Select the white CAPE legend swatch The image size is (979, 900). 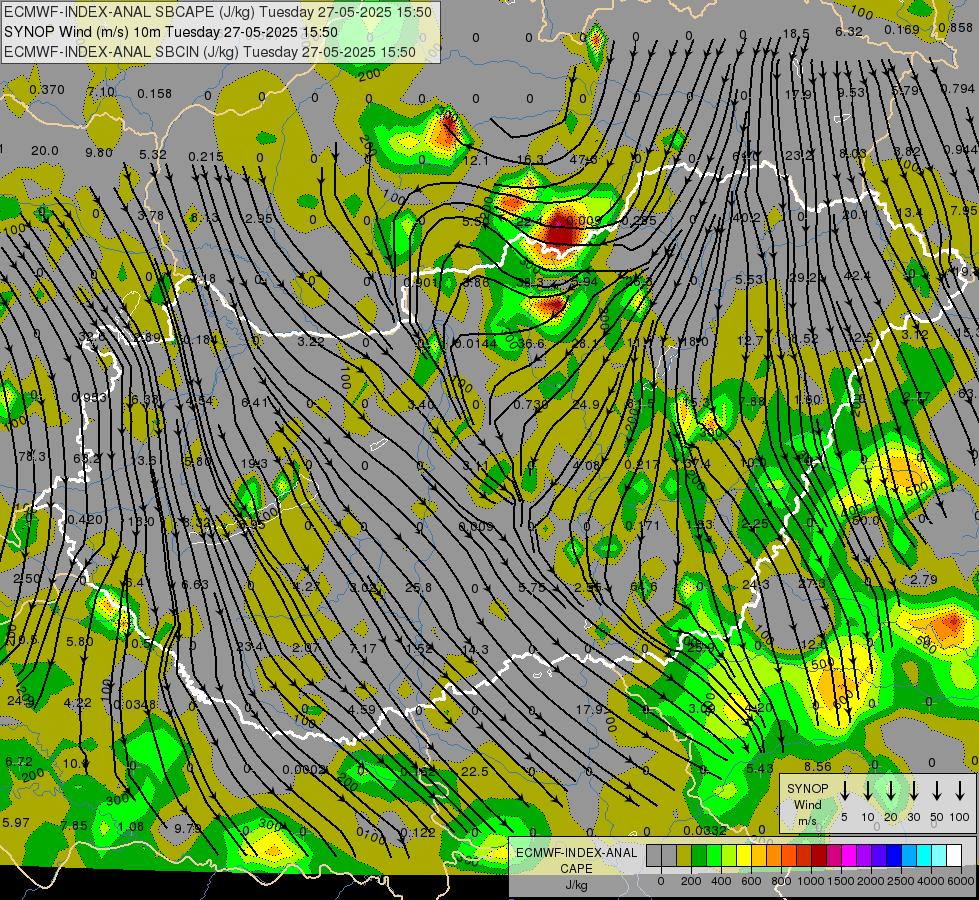point(953,855)
